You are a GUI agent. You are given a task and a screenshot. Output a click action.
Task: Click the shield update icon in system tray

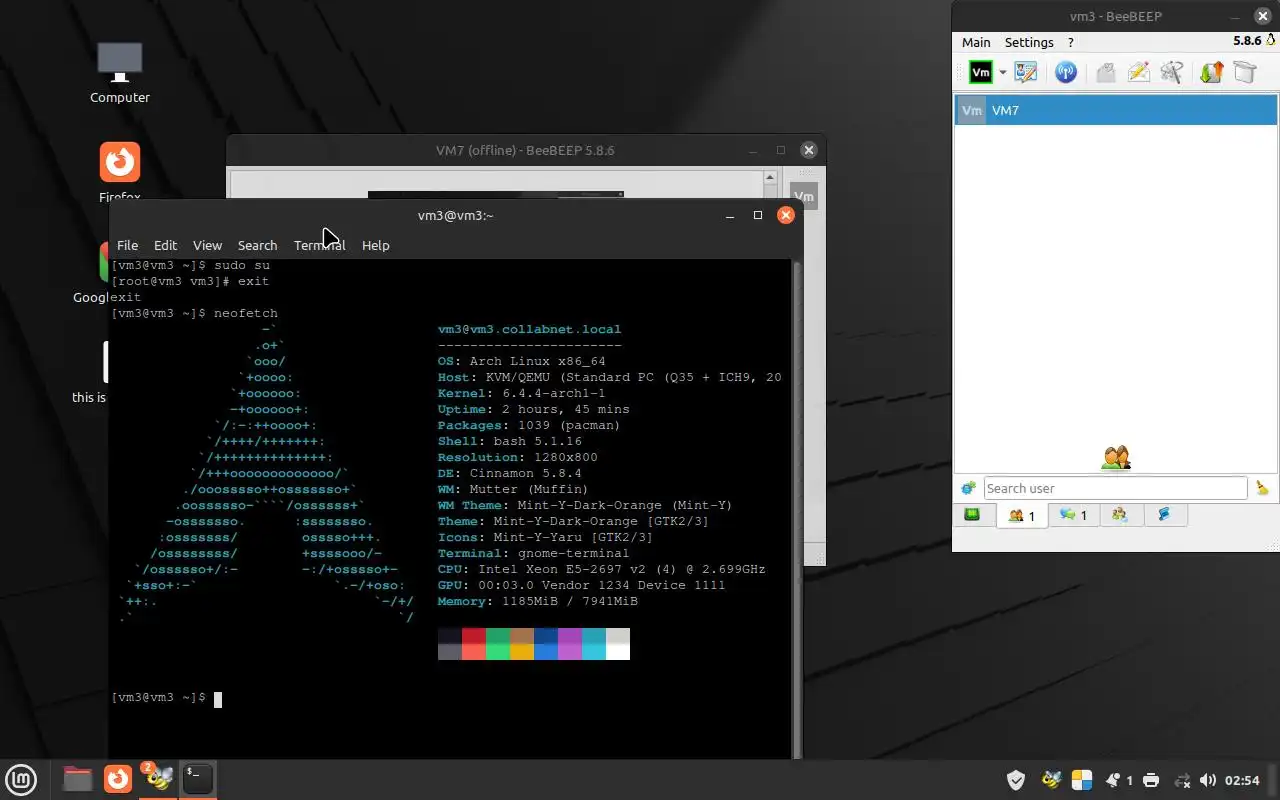coord(1016,780)
